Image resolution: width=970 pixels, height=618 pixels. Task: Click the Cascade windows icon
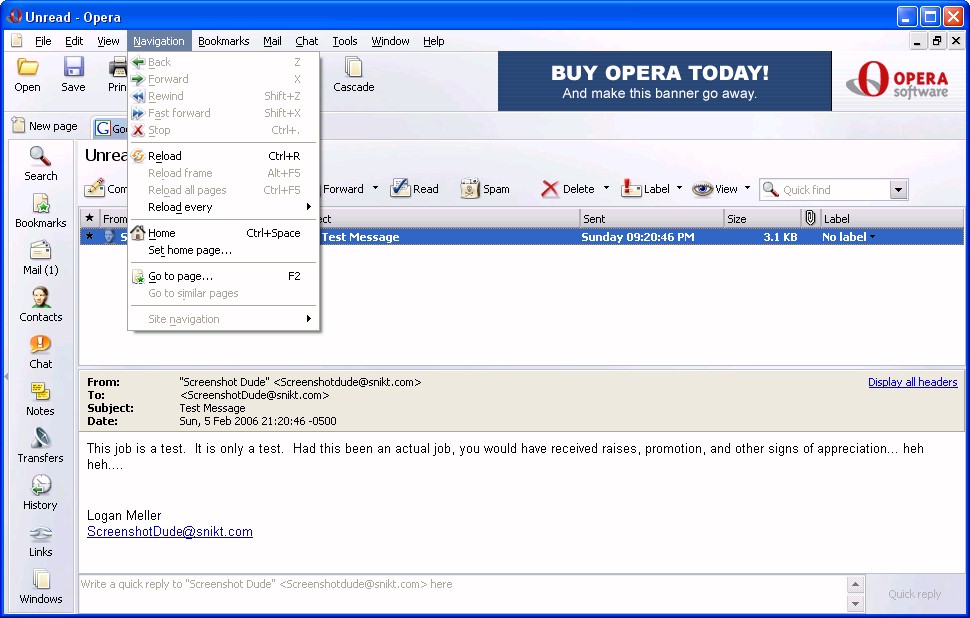(x=353, y=75)
